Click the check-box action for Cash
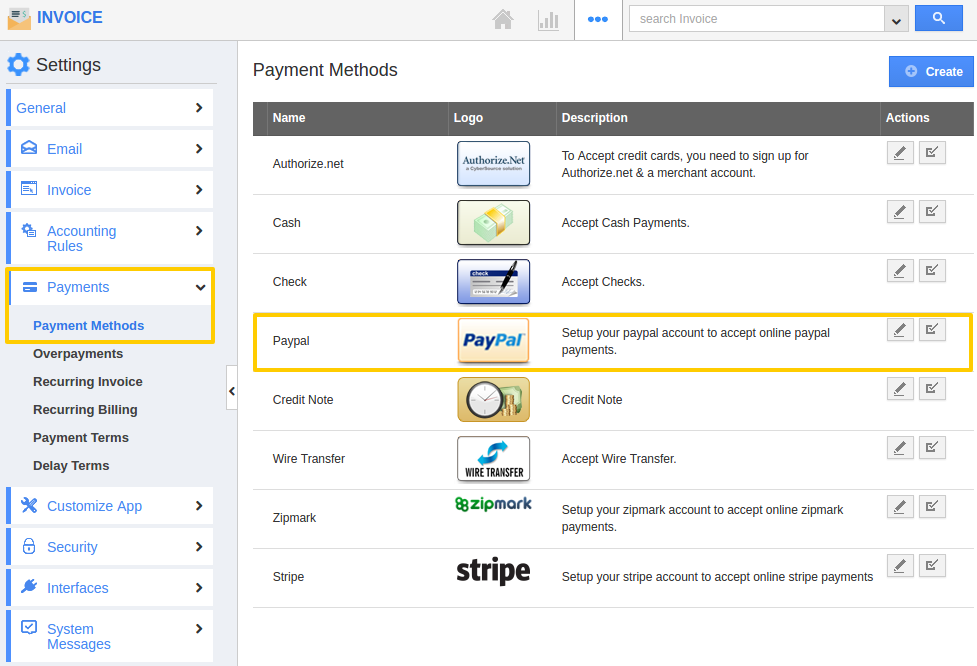This screenshot has width=977, height=666. (x=932, y=212)
